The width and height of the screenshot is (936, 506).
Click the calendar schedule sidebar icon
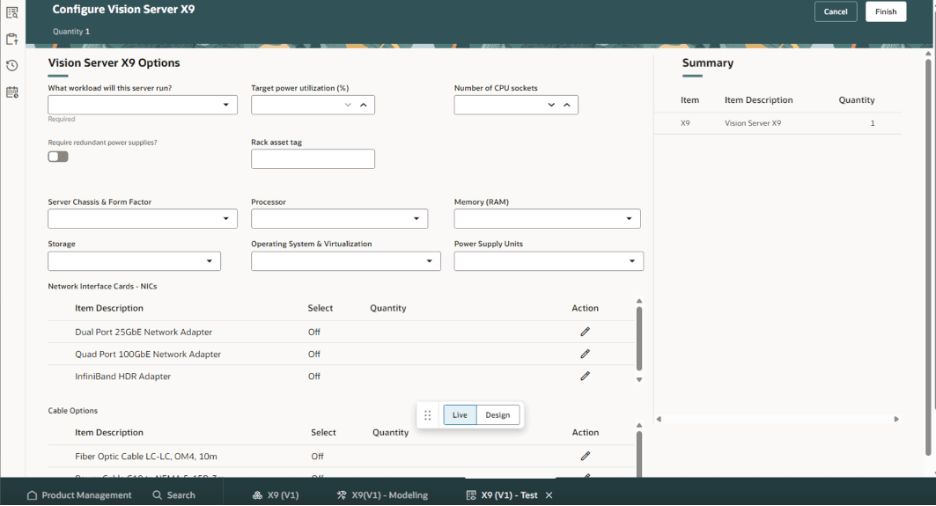pos(12,92)
